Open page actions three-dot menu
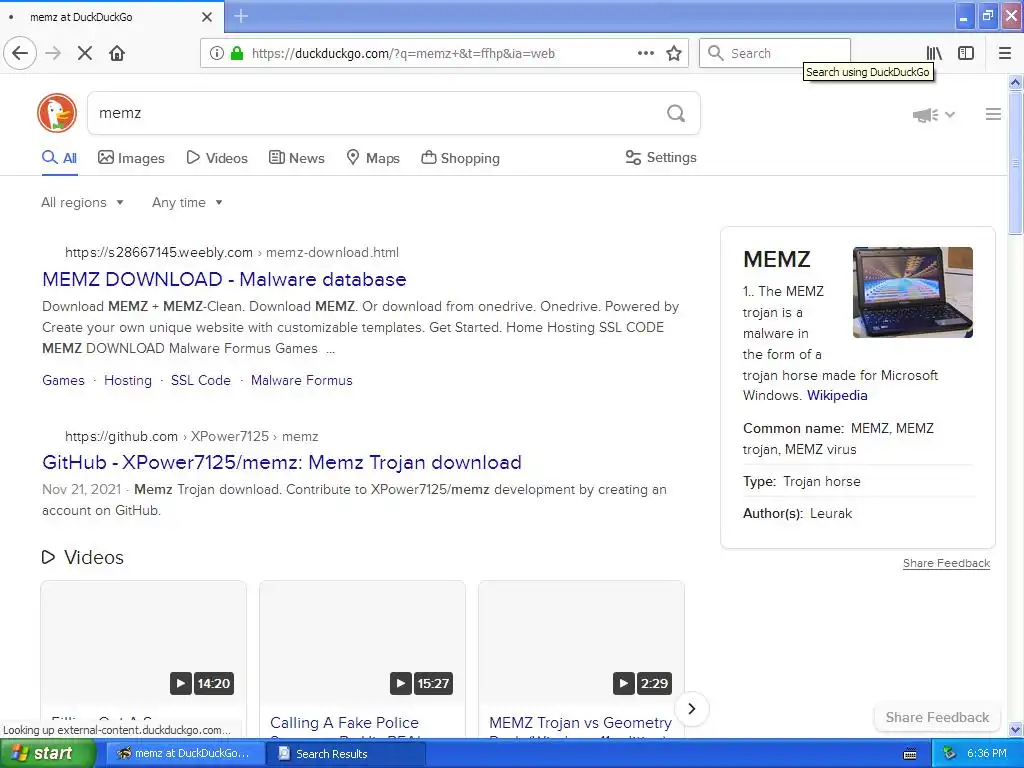Viewport: 1024px width, 768px height. [646, 54]
